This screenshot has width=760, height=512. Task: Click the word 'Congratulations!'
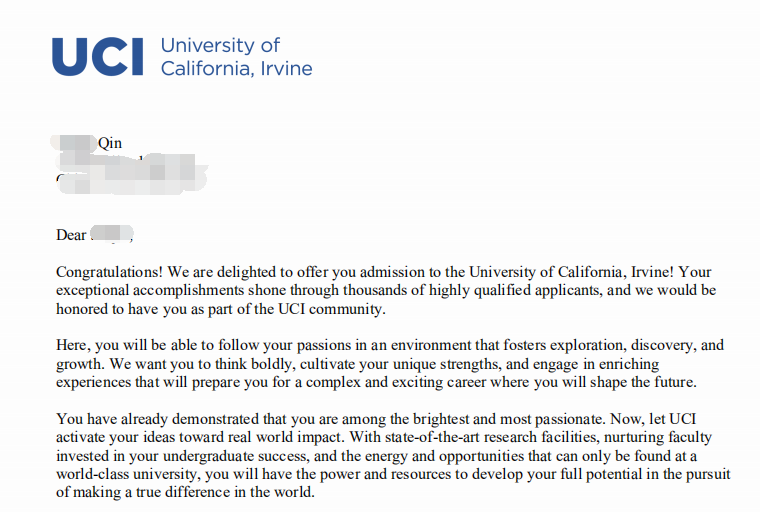click(110, 272)
